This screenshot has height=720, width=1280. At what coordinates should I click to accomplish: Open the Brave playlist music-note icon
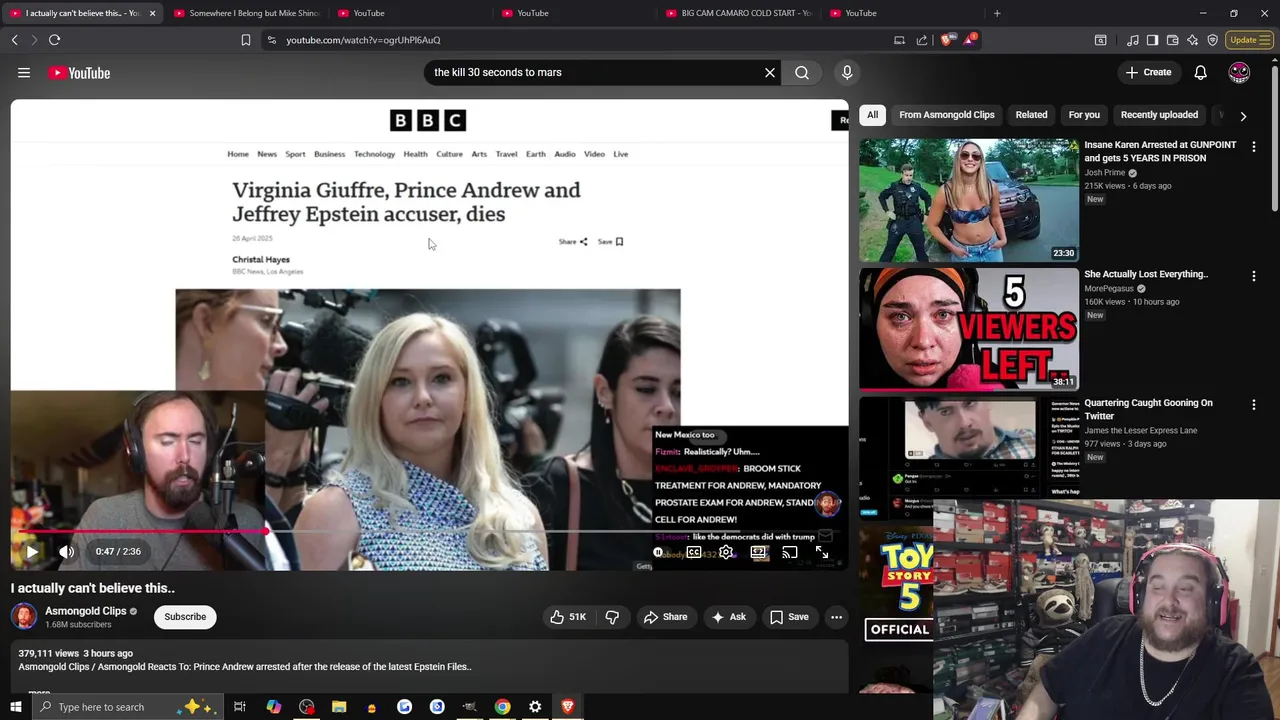click(x=1132, y=40)
